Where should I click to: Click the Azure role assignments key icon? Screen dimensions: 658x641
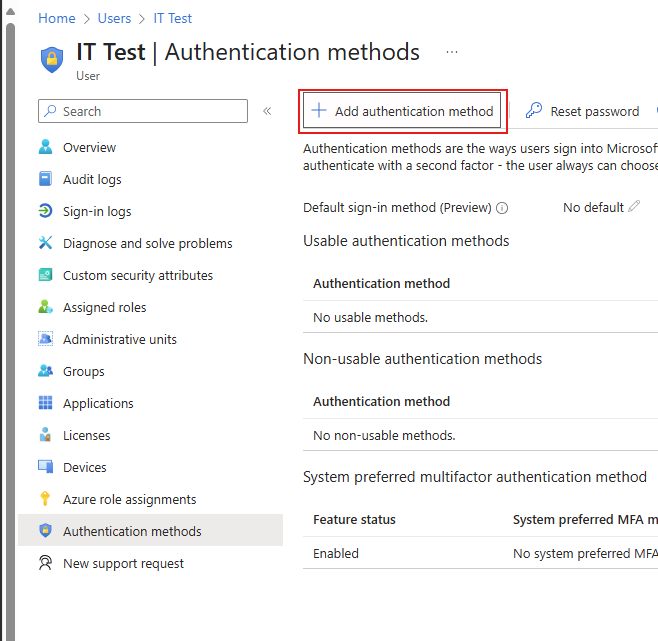[45, 500]
